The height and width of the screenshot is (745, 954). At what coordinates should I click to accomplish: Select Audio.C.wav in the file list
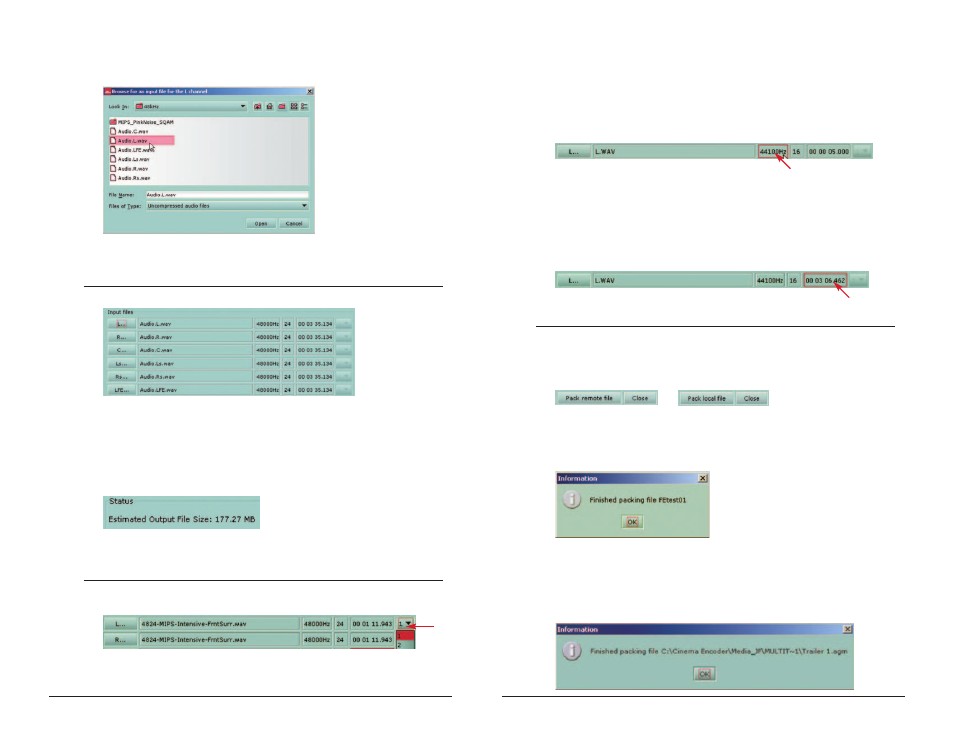point(129,131)
